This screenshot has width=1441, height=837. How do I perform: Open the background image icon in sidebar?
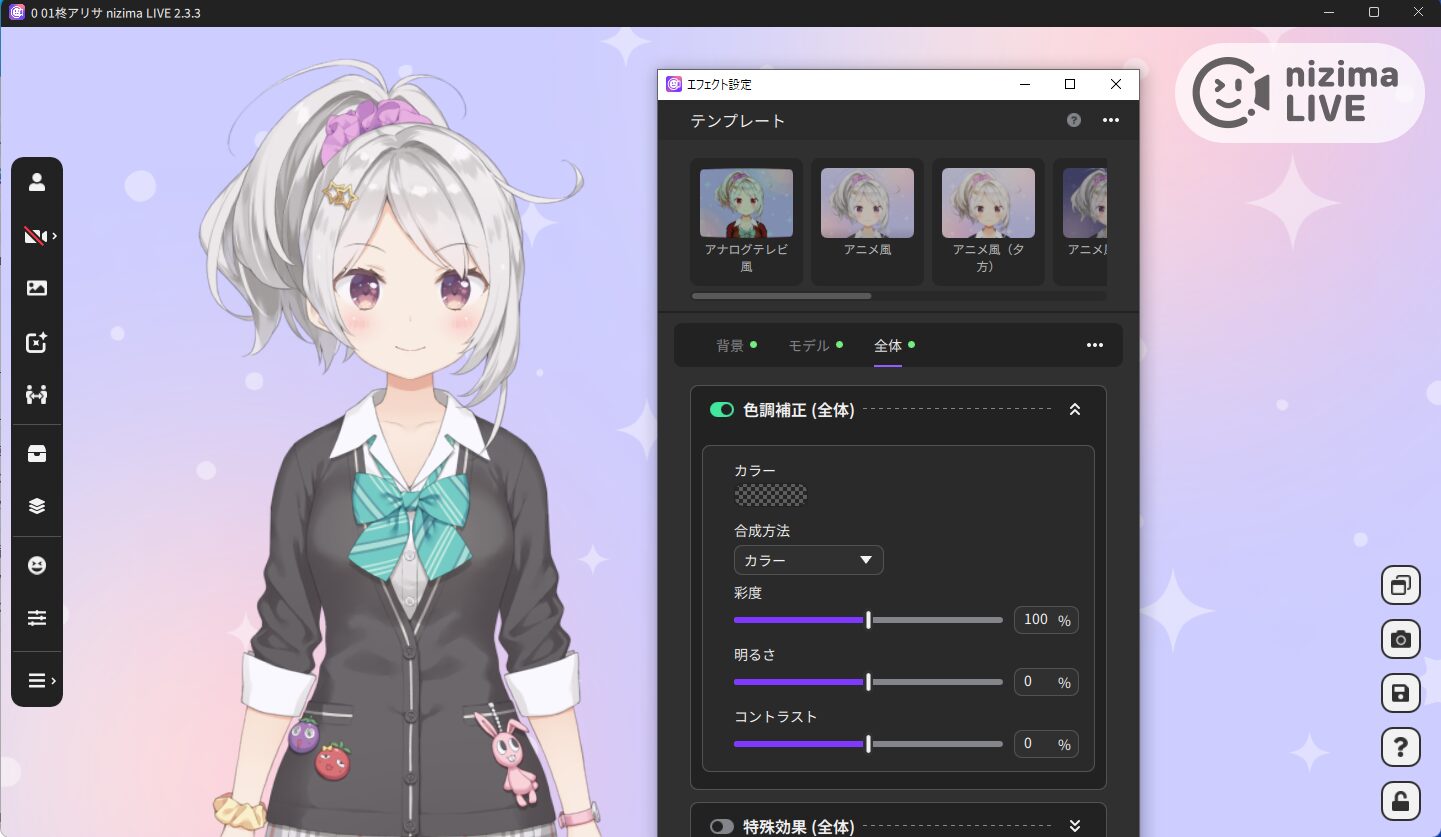37,288
